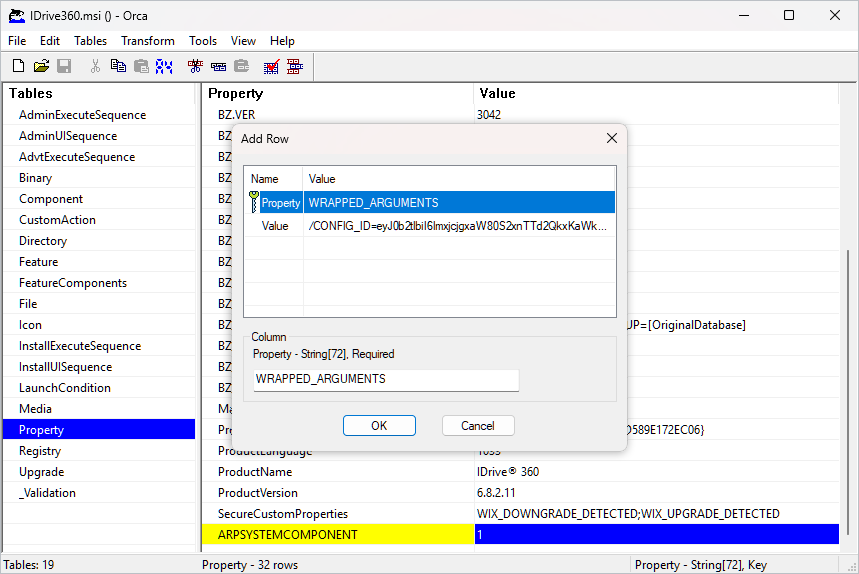
Task: Select the InstallExecuteSequence table
Action: pos(80,346)
